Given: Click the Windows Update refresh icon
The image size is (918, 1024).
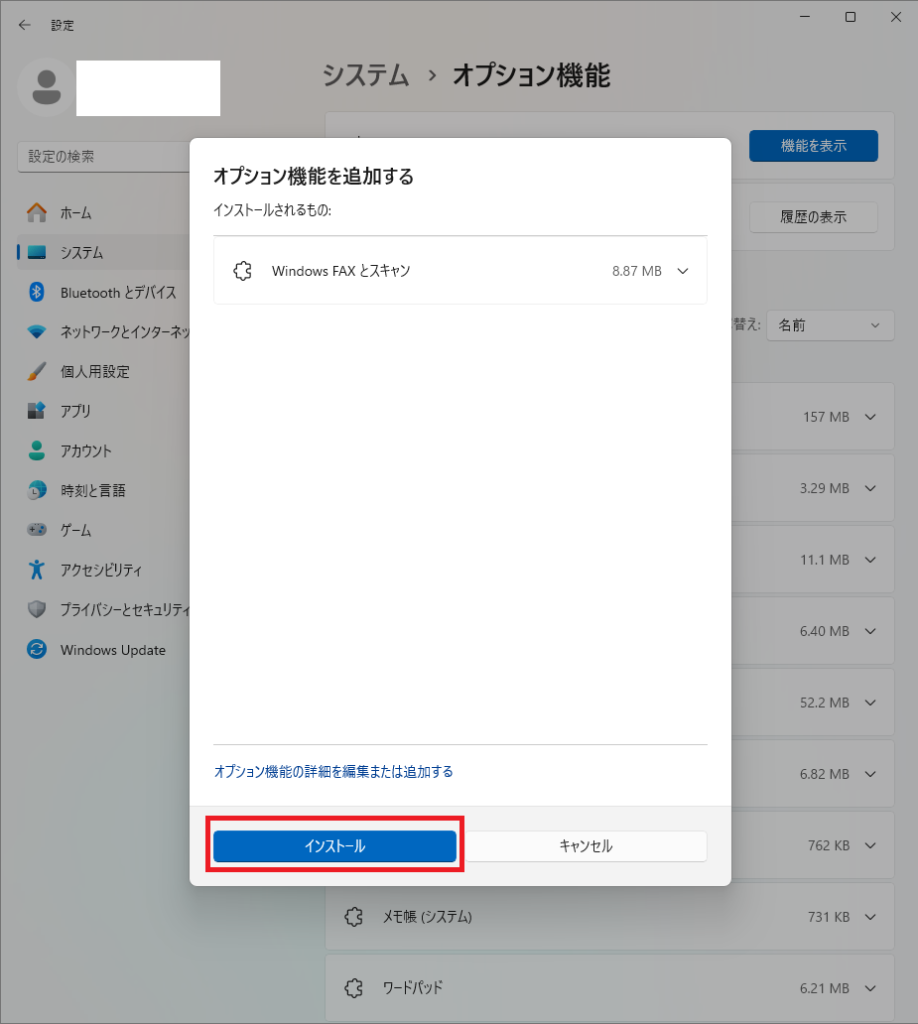Looking at the screenshot, I should point(37,649).
